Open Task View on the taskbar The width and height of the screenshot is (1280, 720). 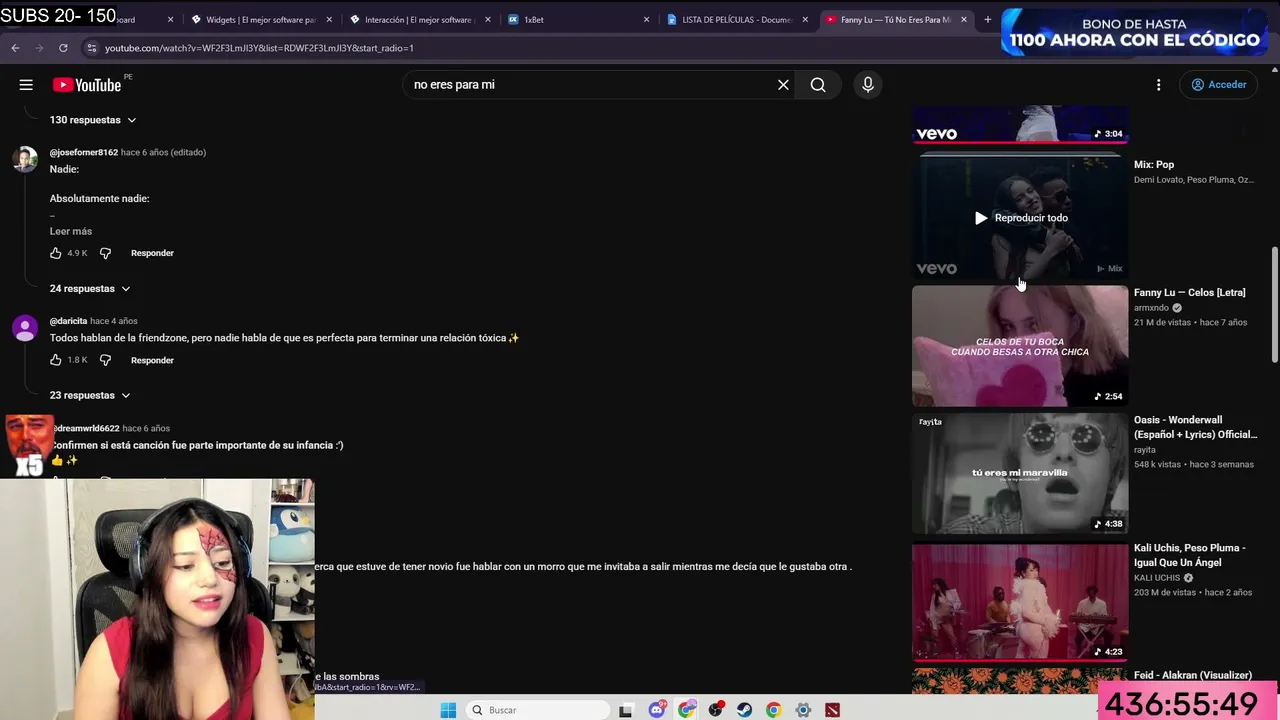pos(626,710)
